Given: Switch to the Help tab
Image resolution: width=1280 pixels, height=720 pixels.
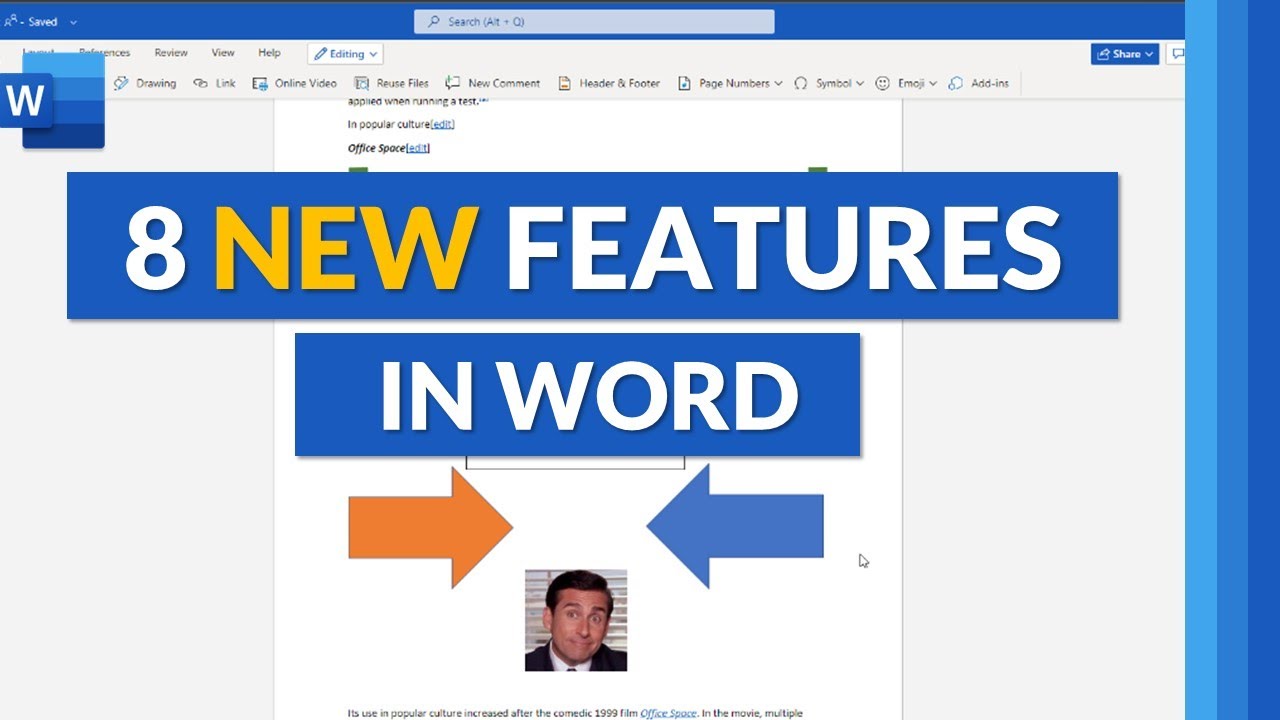Looking at the screenshot, I should click(269, 53).
